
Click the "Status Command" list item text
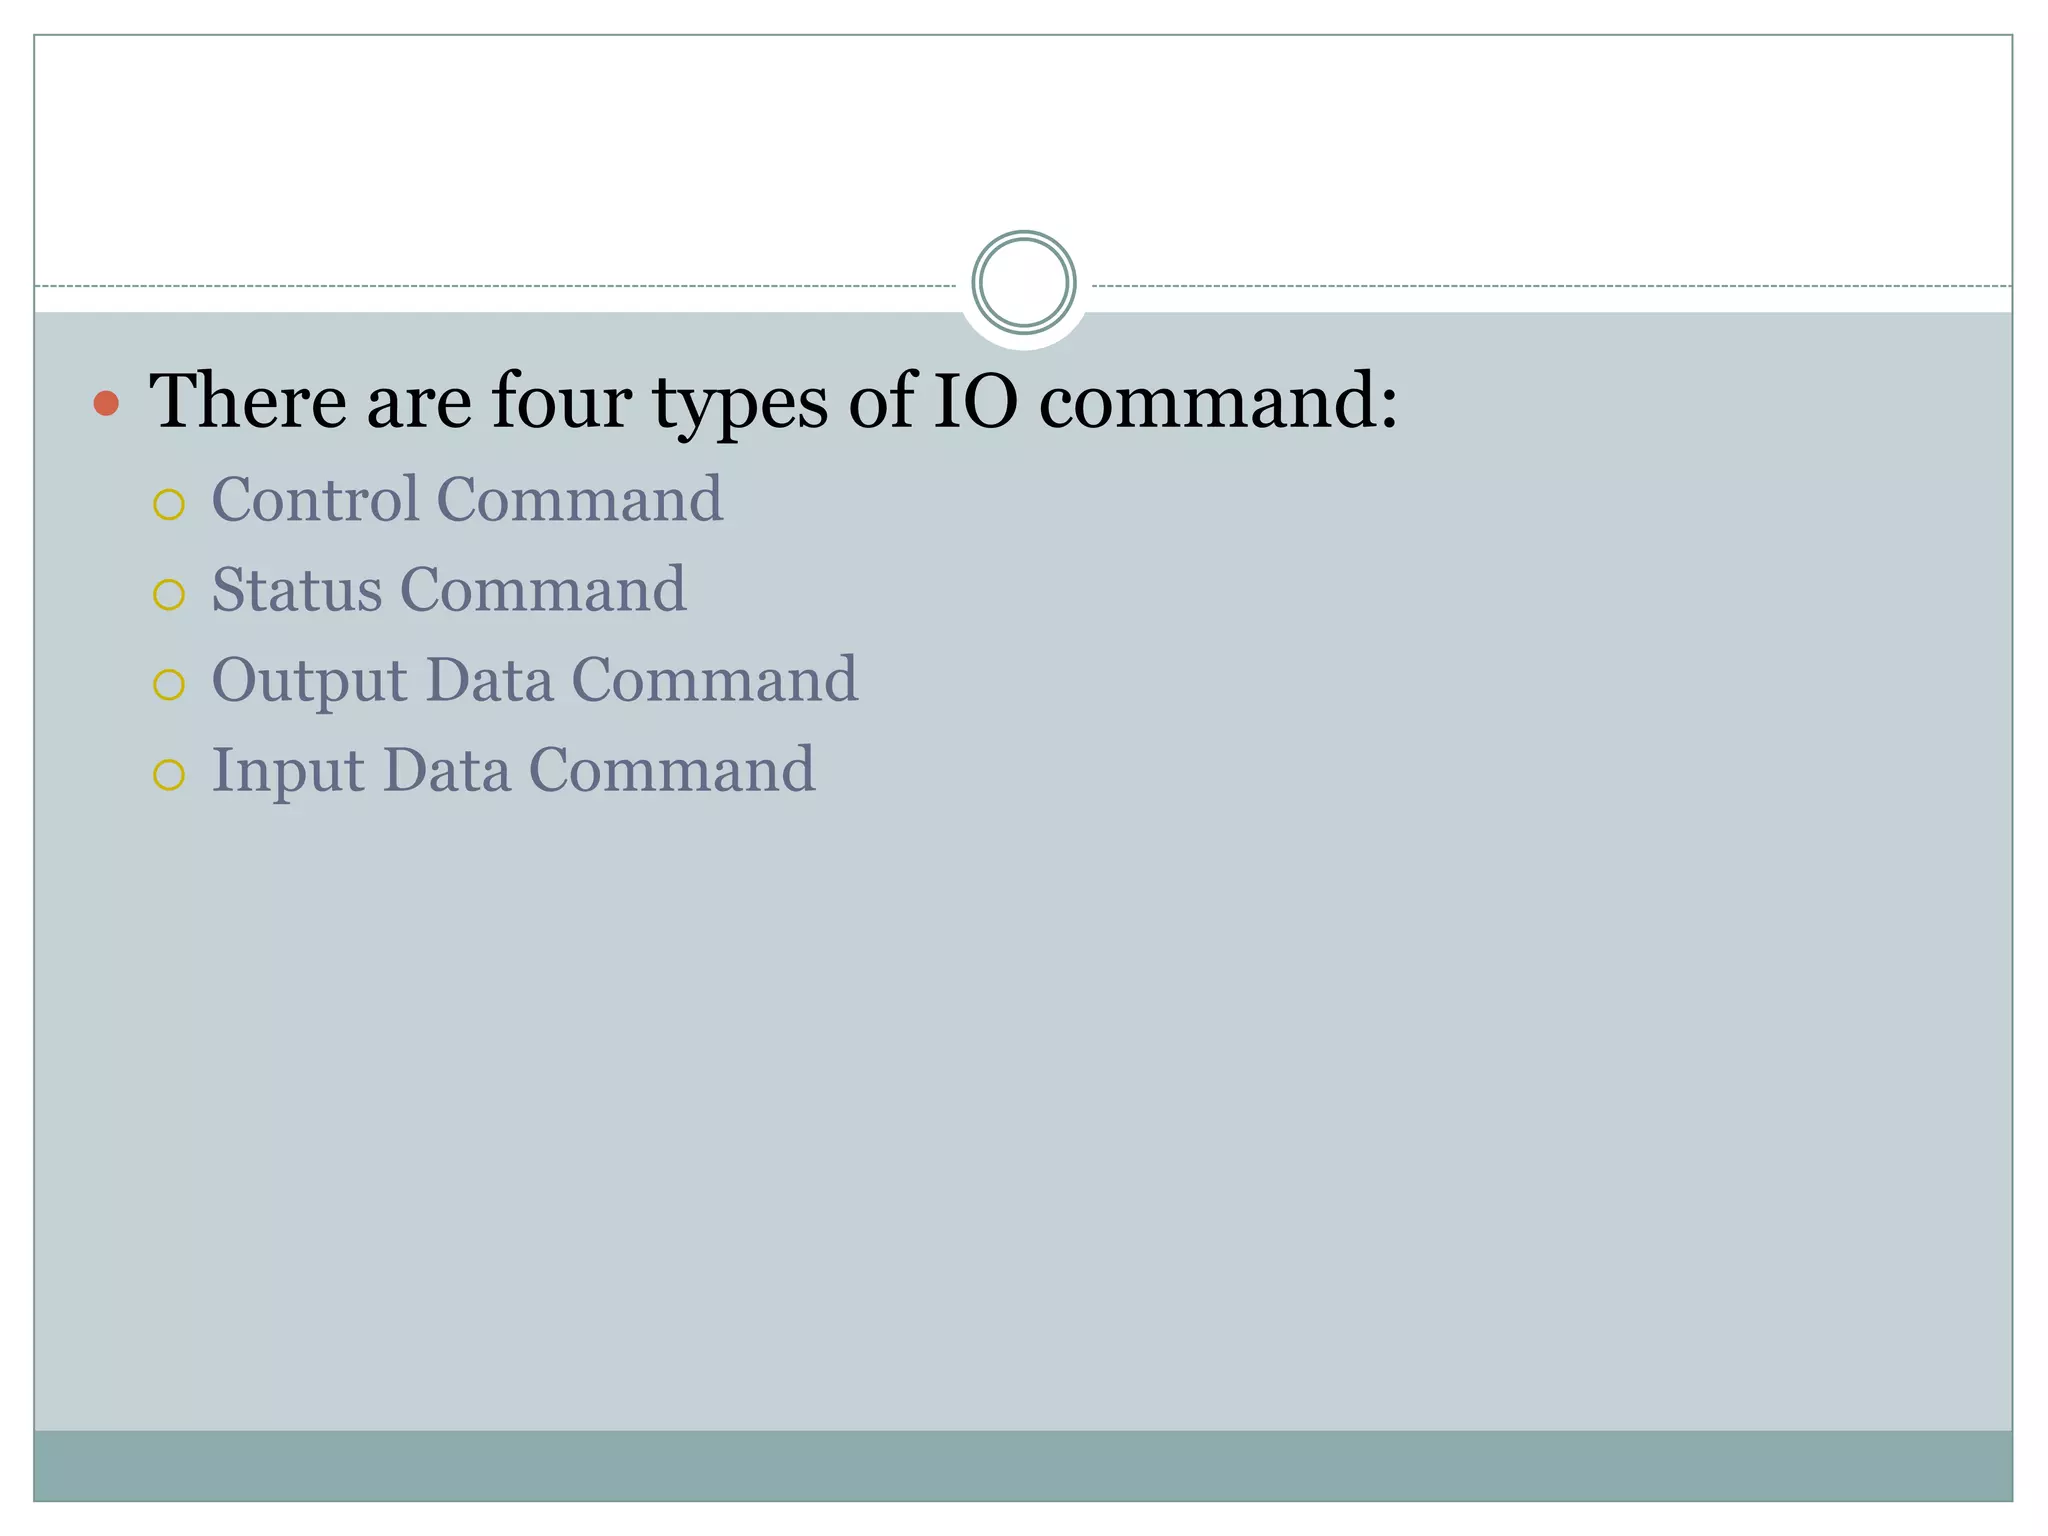point(448,589)
